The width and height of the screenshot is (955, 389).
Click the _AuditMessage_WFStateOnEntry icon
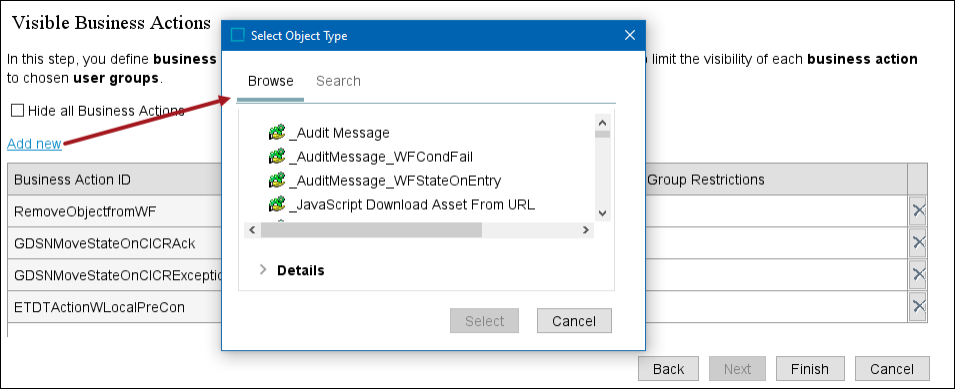(277, 180)
